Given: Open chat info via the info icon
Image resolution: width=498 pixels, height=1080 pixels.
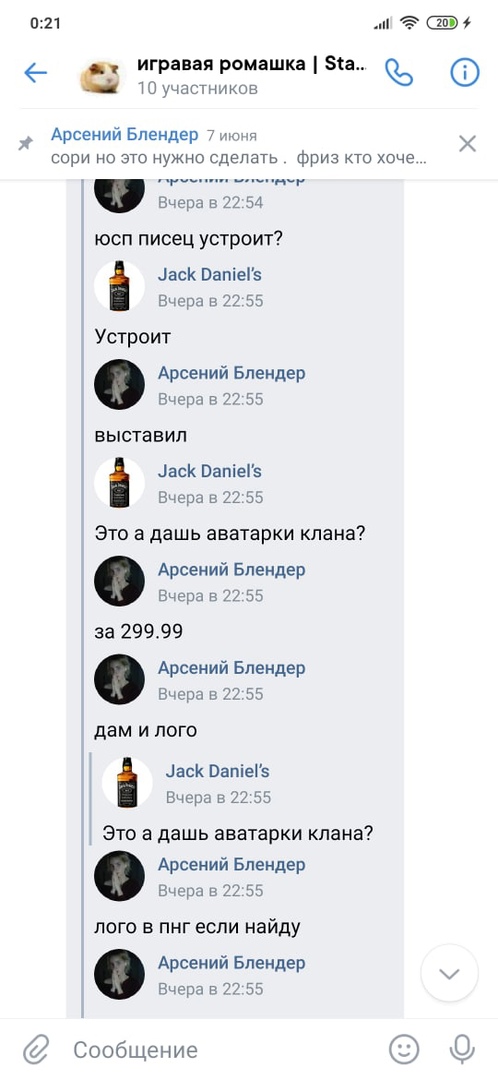Looking at the screenshot, I should [465, 72].
